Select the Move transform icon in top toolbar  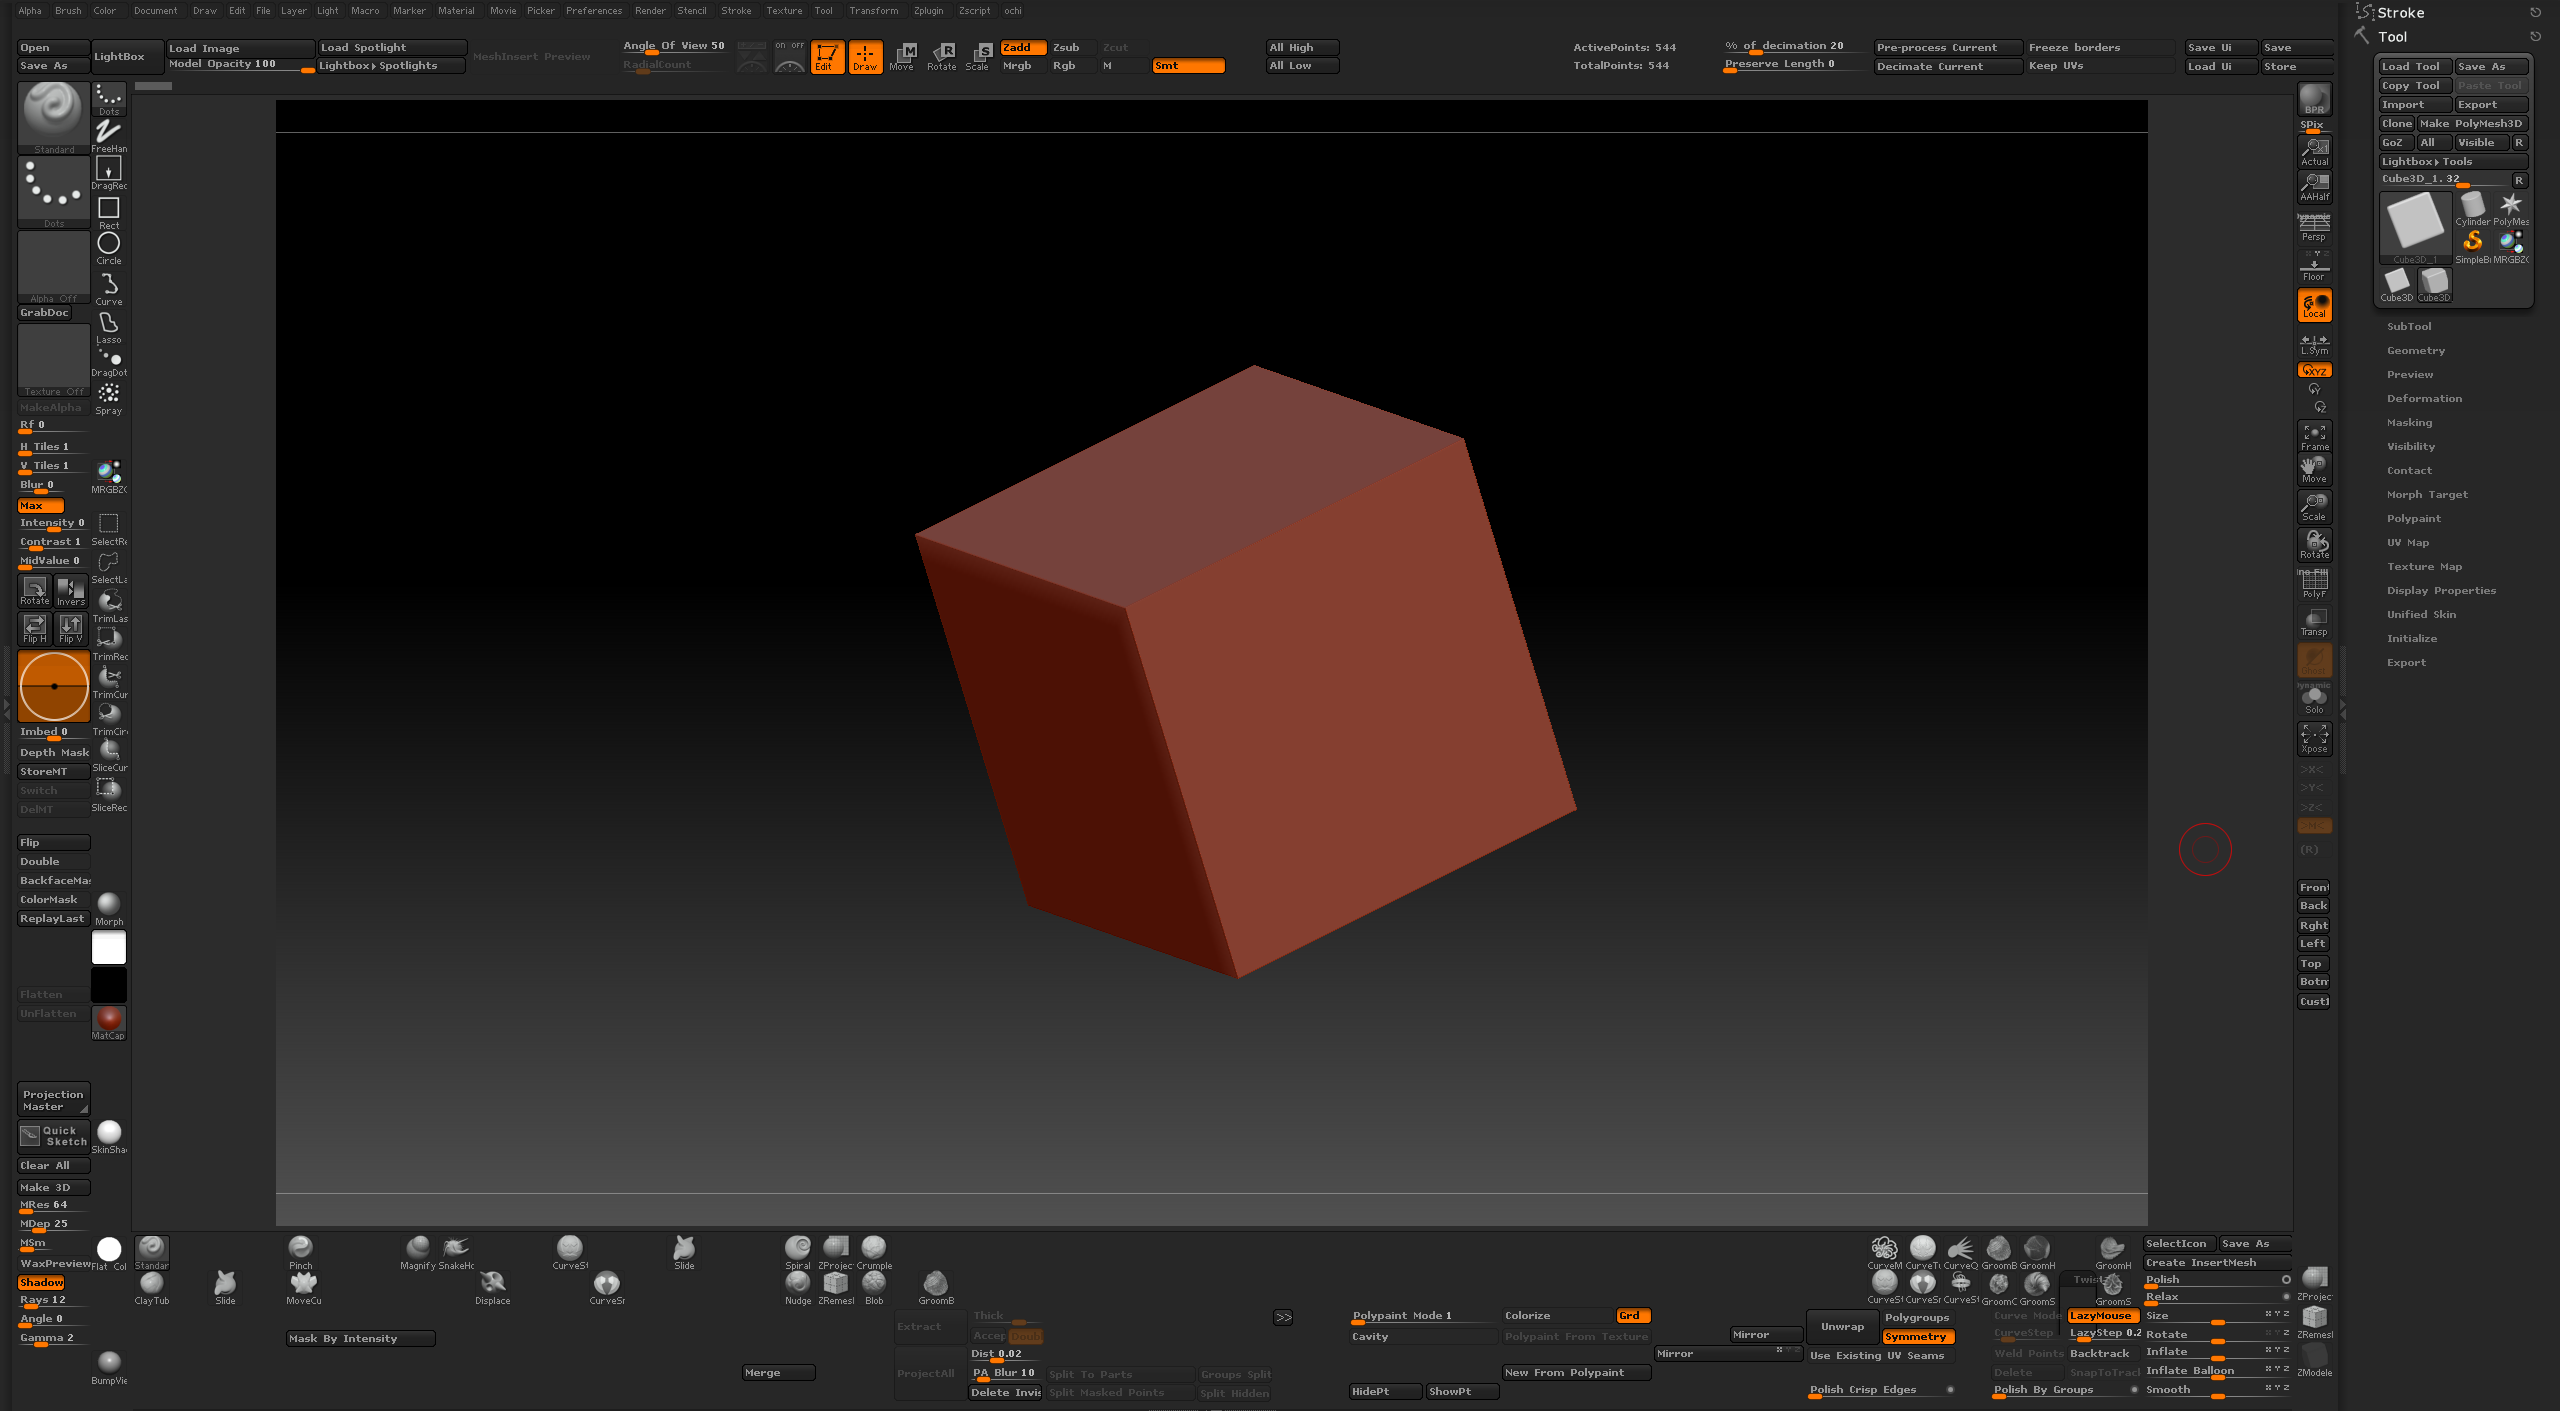904,56
